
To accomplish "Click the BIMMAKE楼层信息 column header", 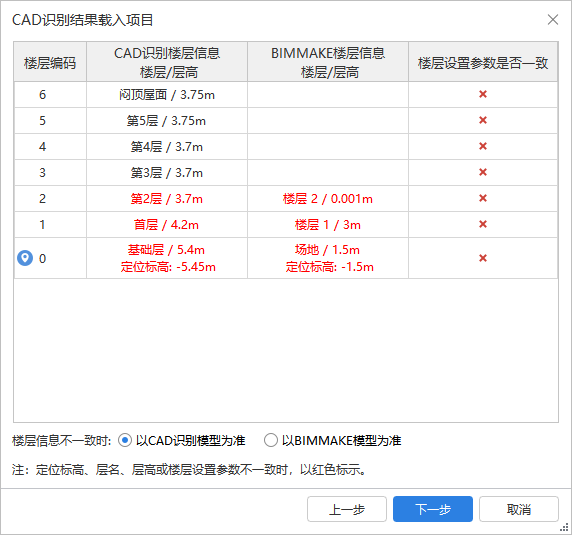I will 328,62.
